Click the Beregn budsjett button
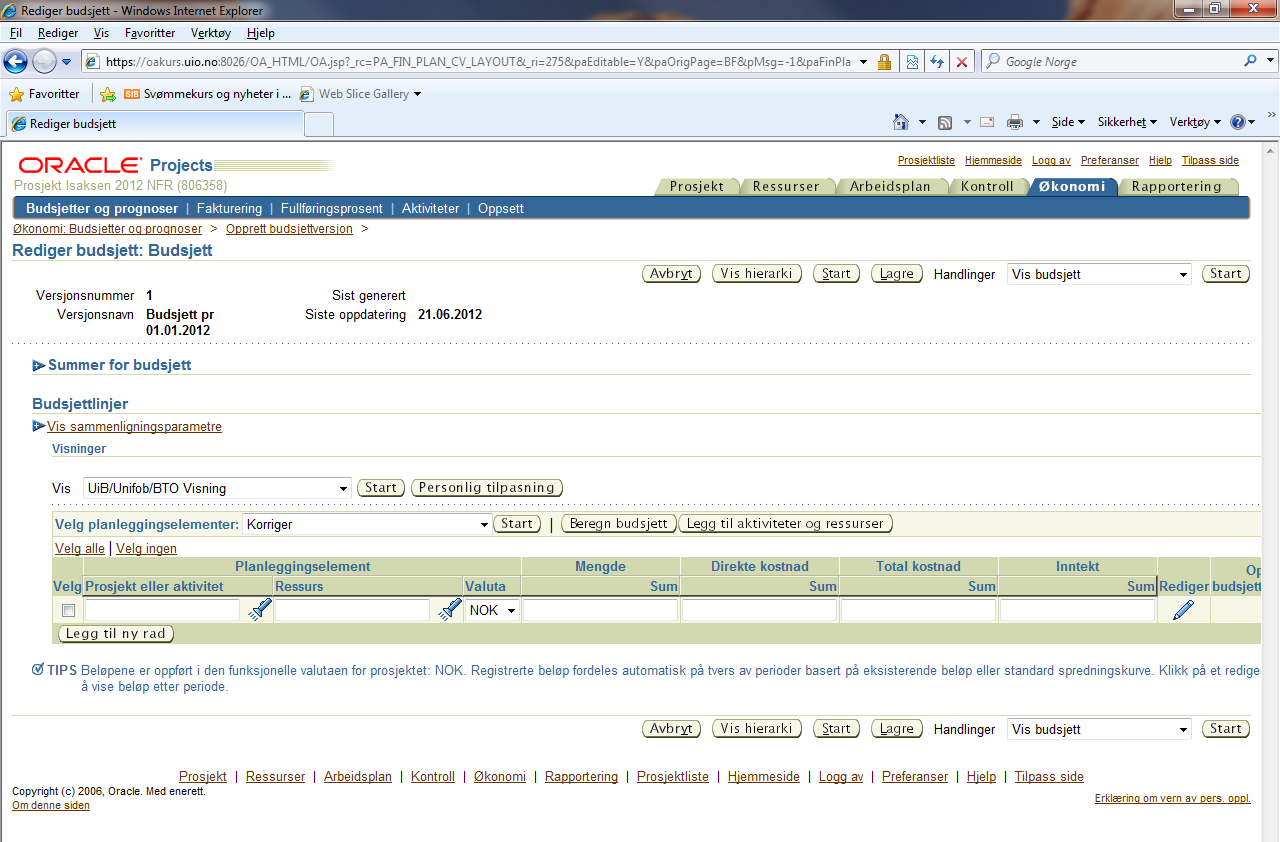 coord(619,524)
